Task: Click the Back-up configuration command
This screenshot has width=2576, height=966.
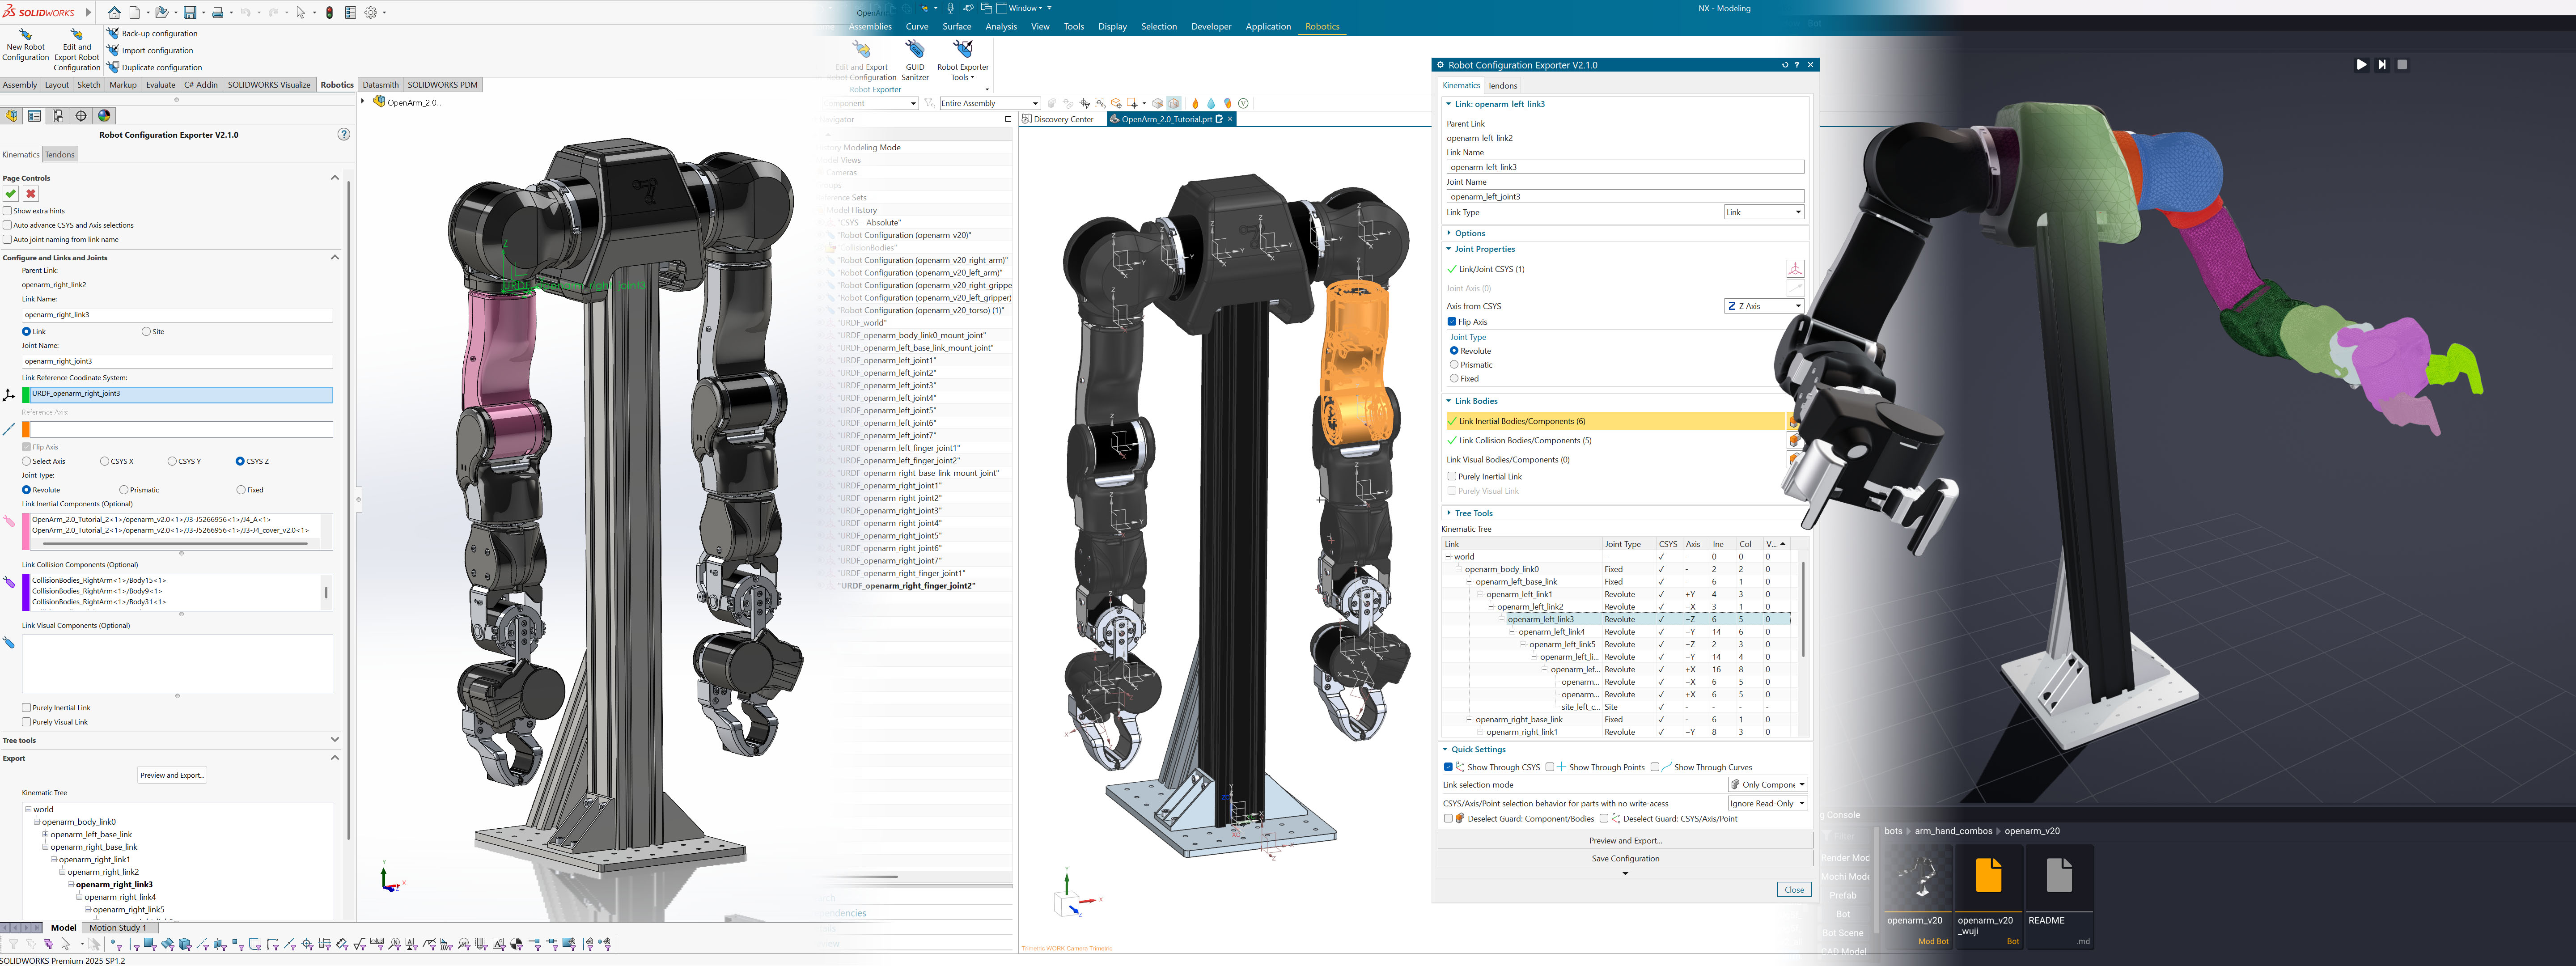Action: [x=152, y=33]
